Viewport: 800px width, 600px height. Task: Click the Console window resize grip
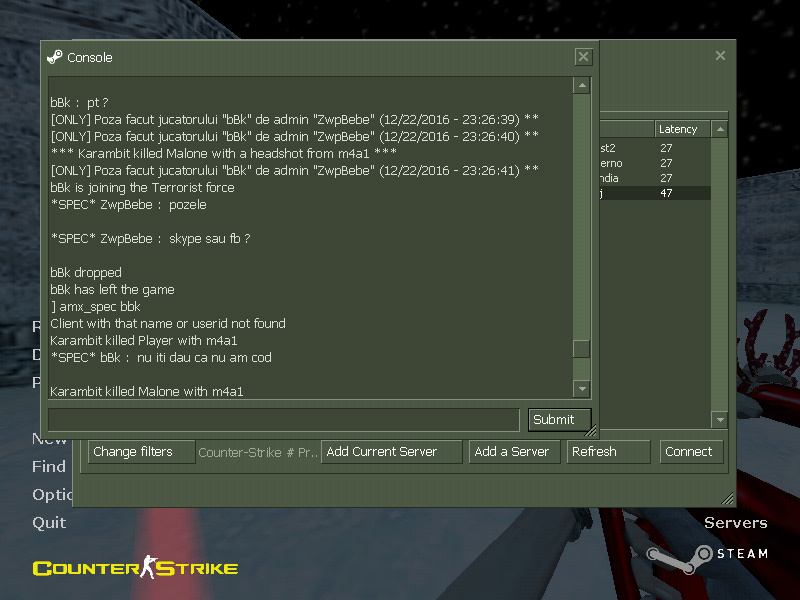(591, 431)
